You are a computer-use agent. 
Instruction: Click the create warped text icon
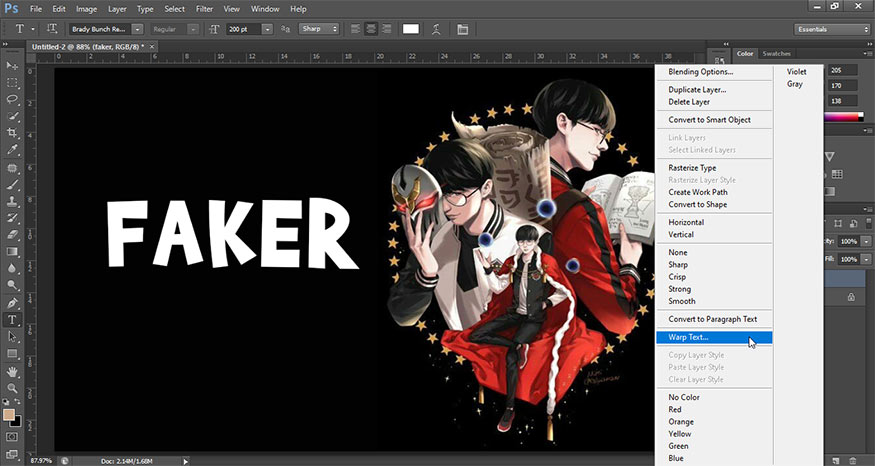point(436,29)
